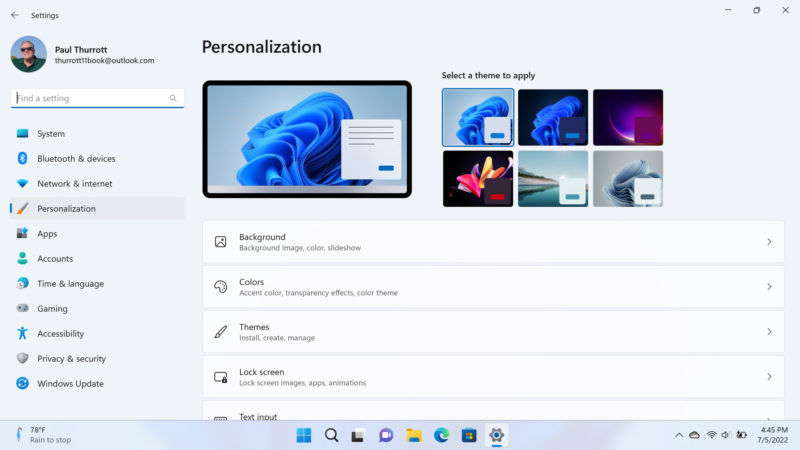
Task: Expand Background settings chevron
Action: tap(769, 242)
